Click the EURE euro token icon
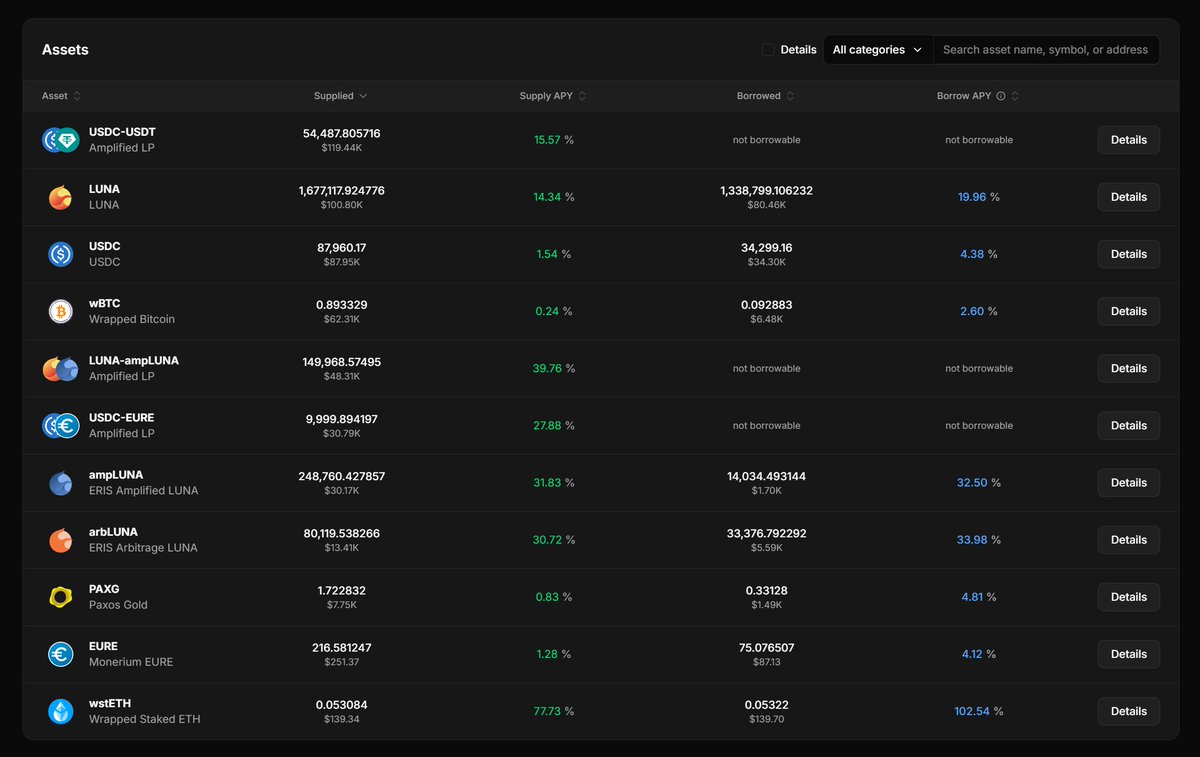Viewport: 1200px width, 757px height. click(x=60, y=654)
